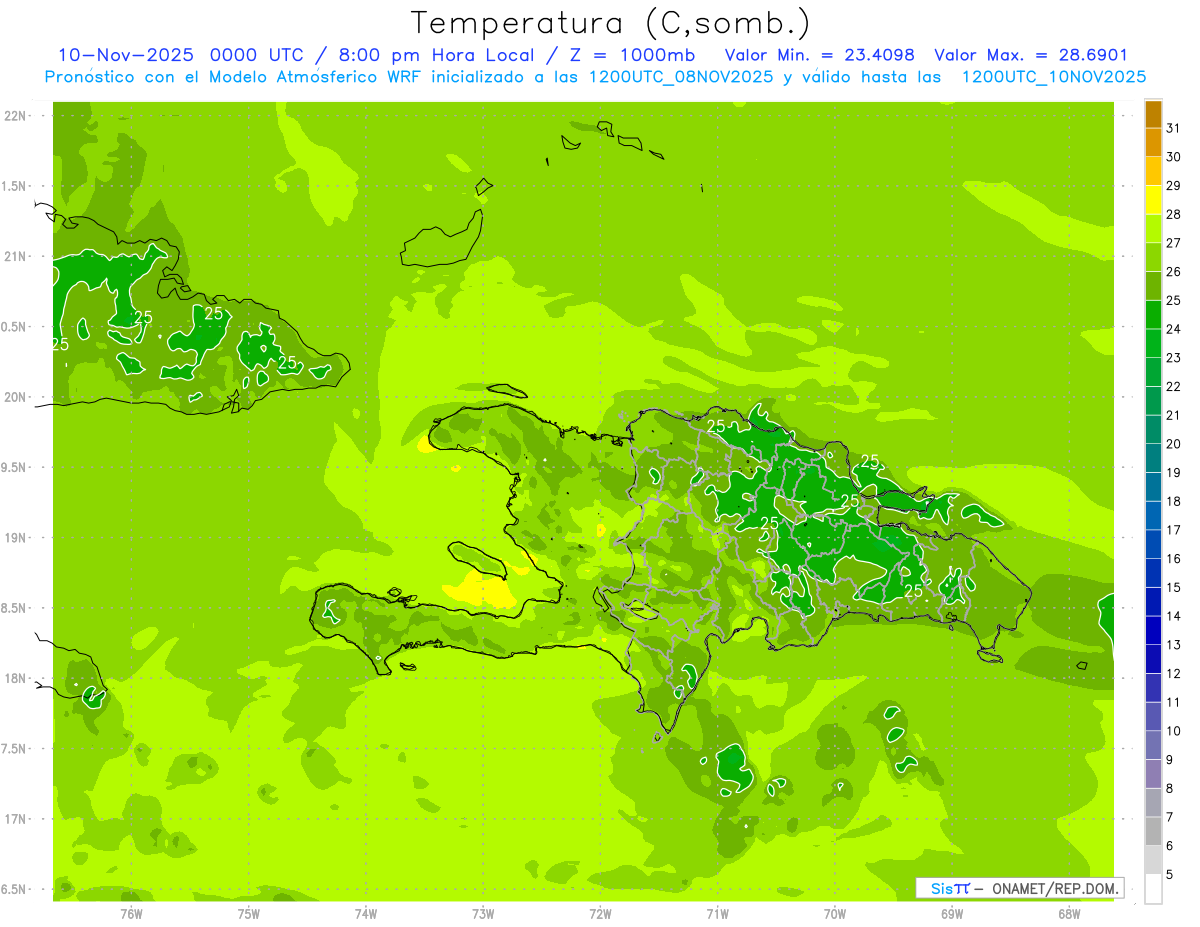Pick the purple legend swatch between 9 and 10
This screenshot has height=927, width=1200.
(x=1153, y=745)
